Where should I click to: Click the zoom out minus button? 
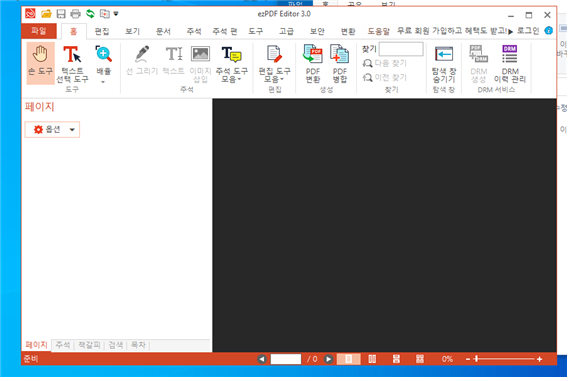[x=468, y=359]
